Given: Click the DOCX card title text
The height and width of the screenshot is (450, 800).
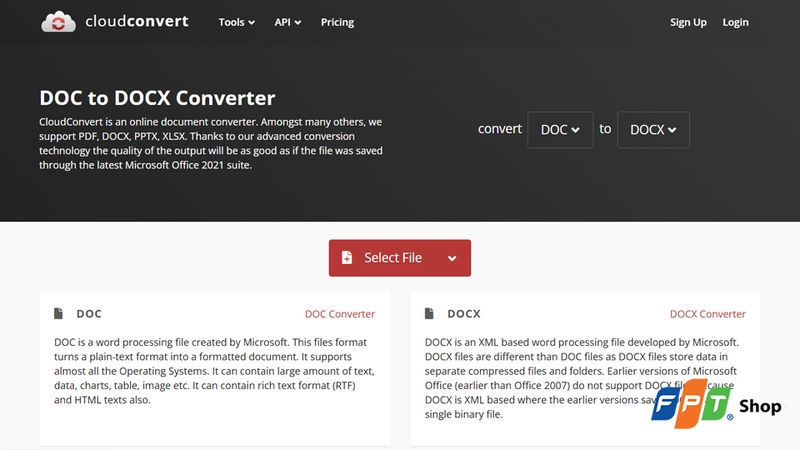Looking at the screenshot, I should [464, 314].
